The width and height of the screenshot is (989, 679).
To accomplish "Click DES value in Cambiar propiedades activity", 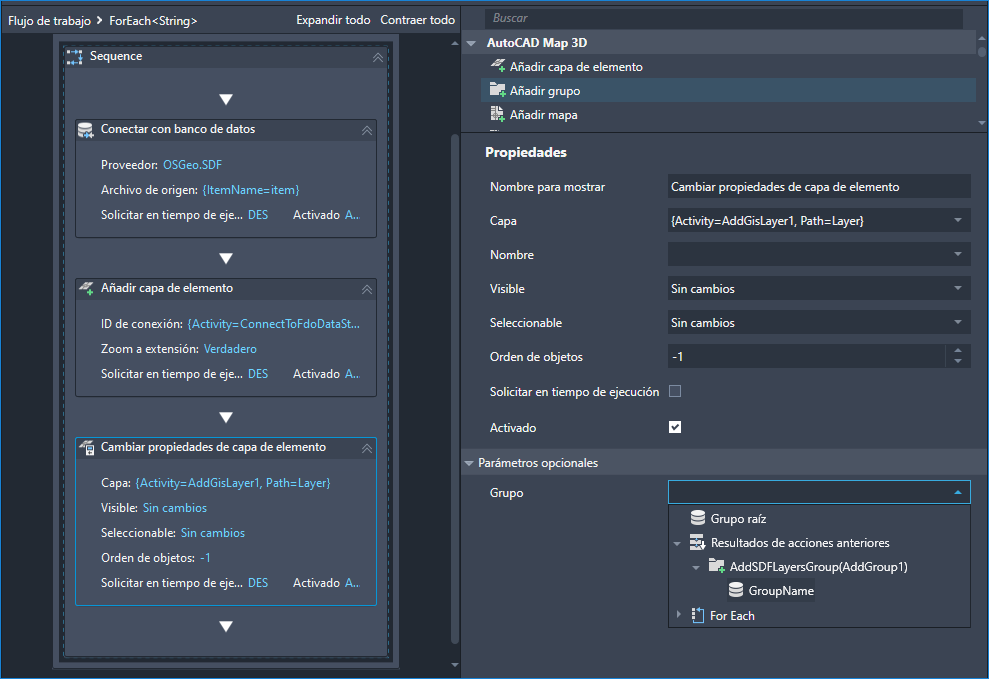I will (x=258, y=583).
